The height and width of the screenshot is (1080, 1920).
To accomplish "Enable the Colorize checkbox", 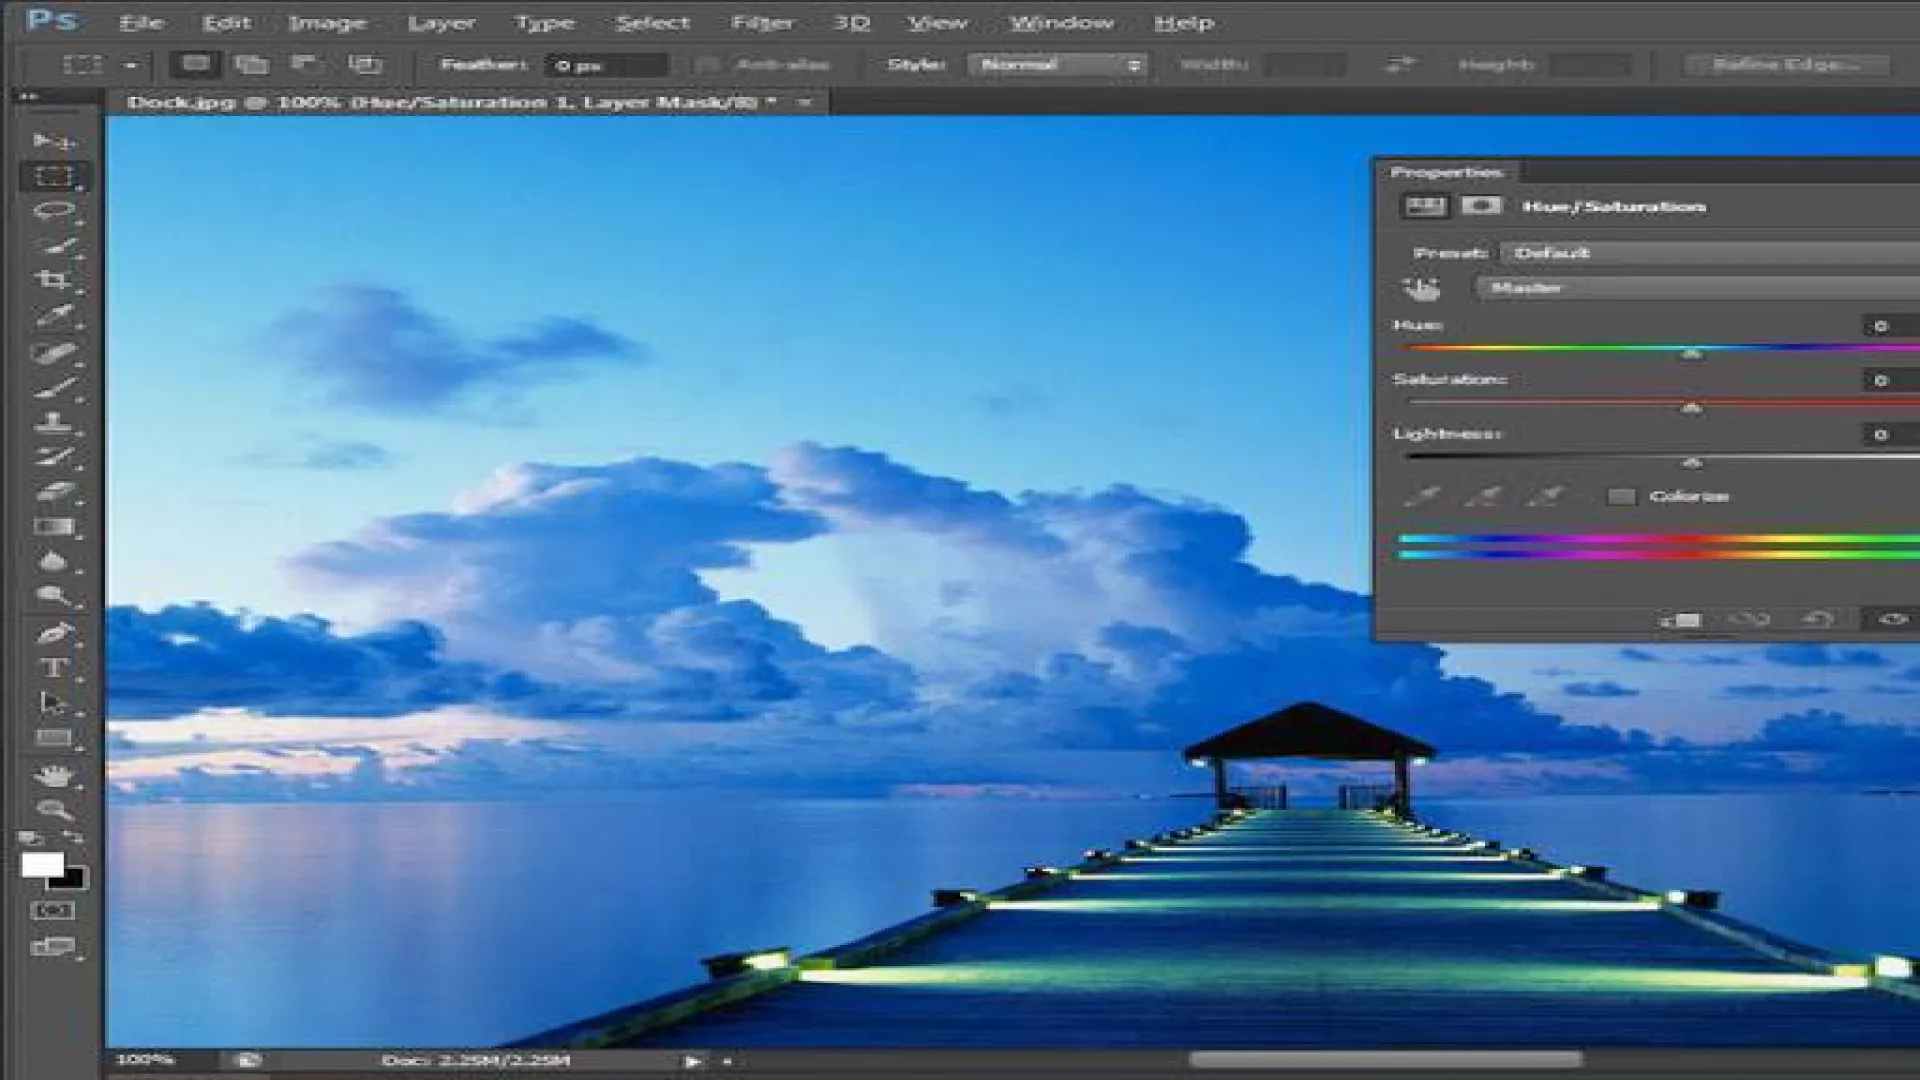I will [x=1620, y=497].
